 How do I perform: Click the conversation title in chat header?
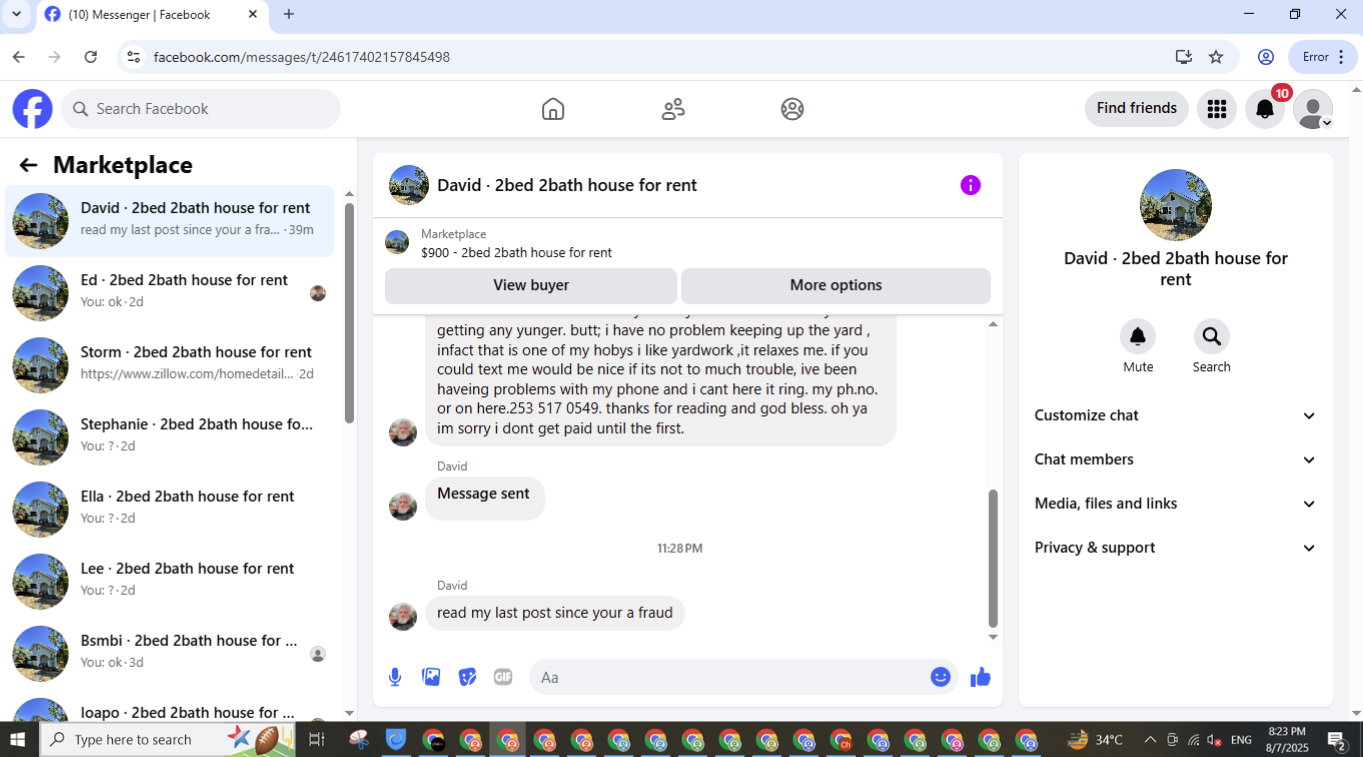(x=567, y=185)
